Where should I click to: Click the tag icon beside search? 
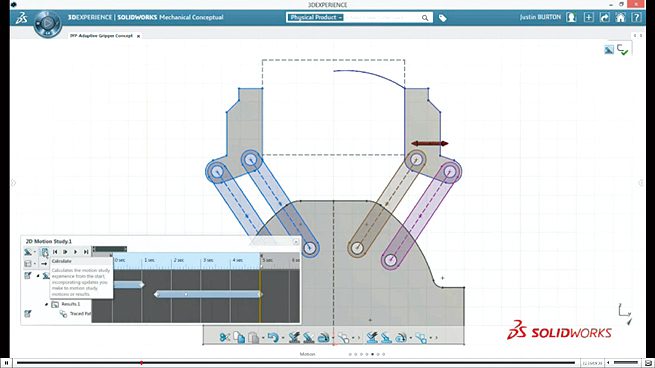coord(442,18)
